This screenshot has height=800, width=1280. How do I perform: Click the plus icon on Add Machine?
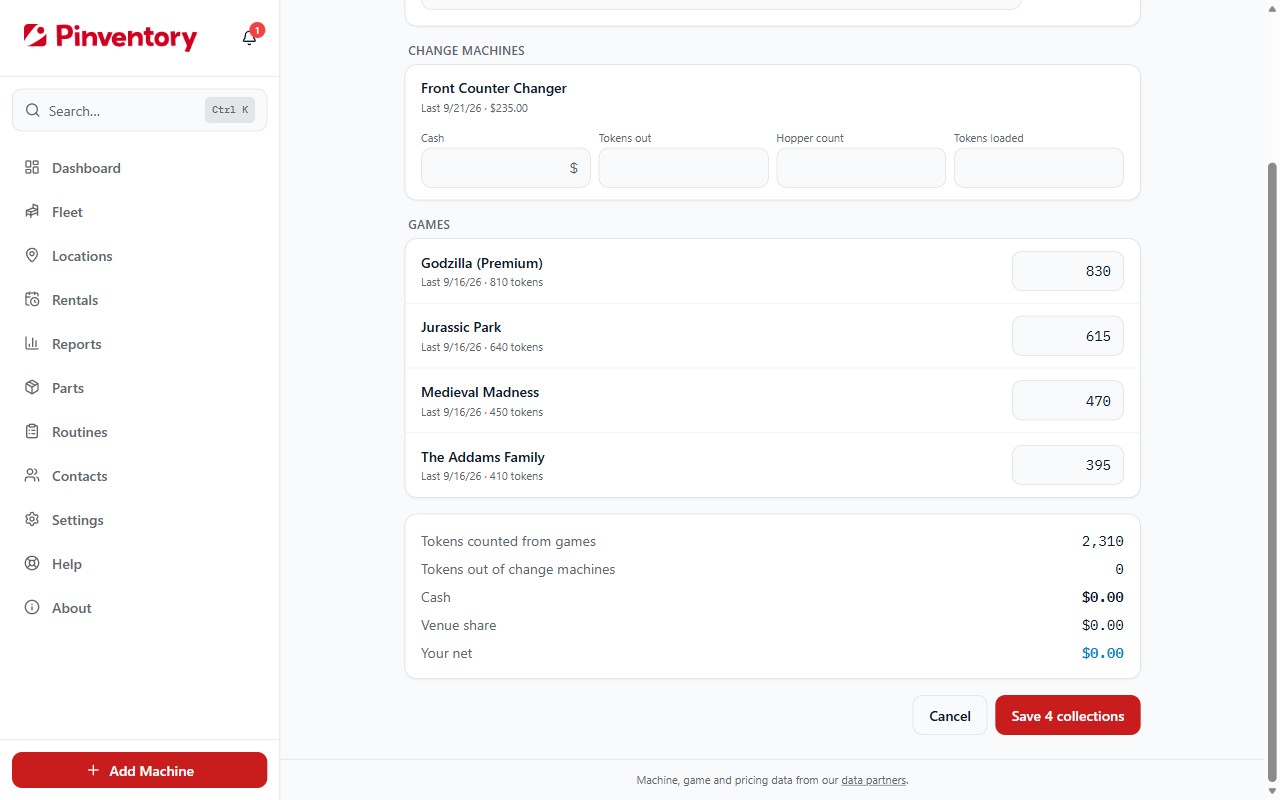pos(93,771)
